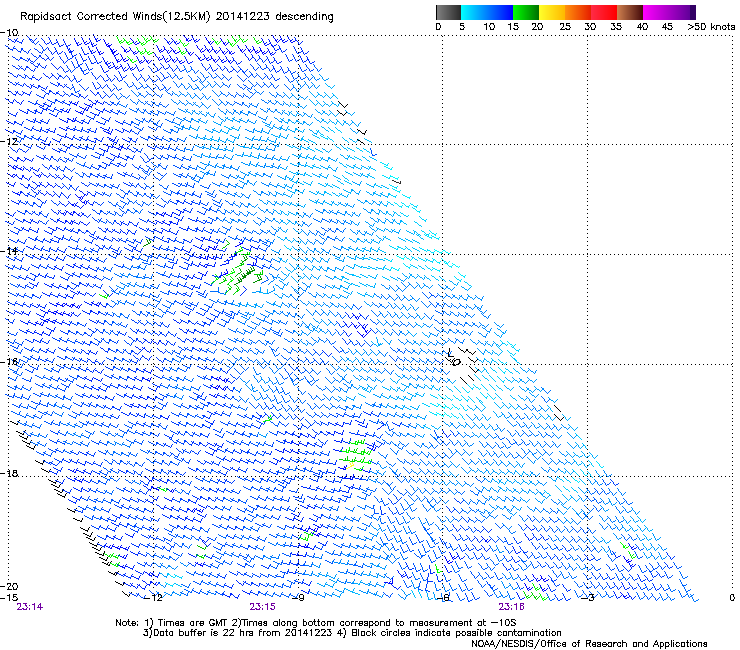Image resolution: width=740 pixels, height=650 pixels.
Task: Click the 'NOAA/NESDIS/Office of Research and Applications' credit
Action: pos(589,644)
